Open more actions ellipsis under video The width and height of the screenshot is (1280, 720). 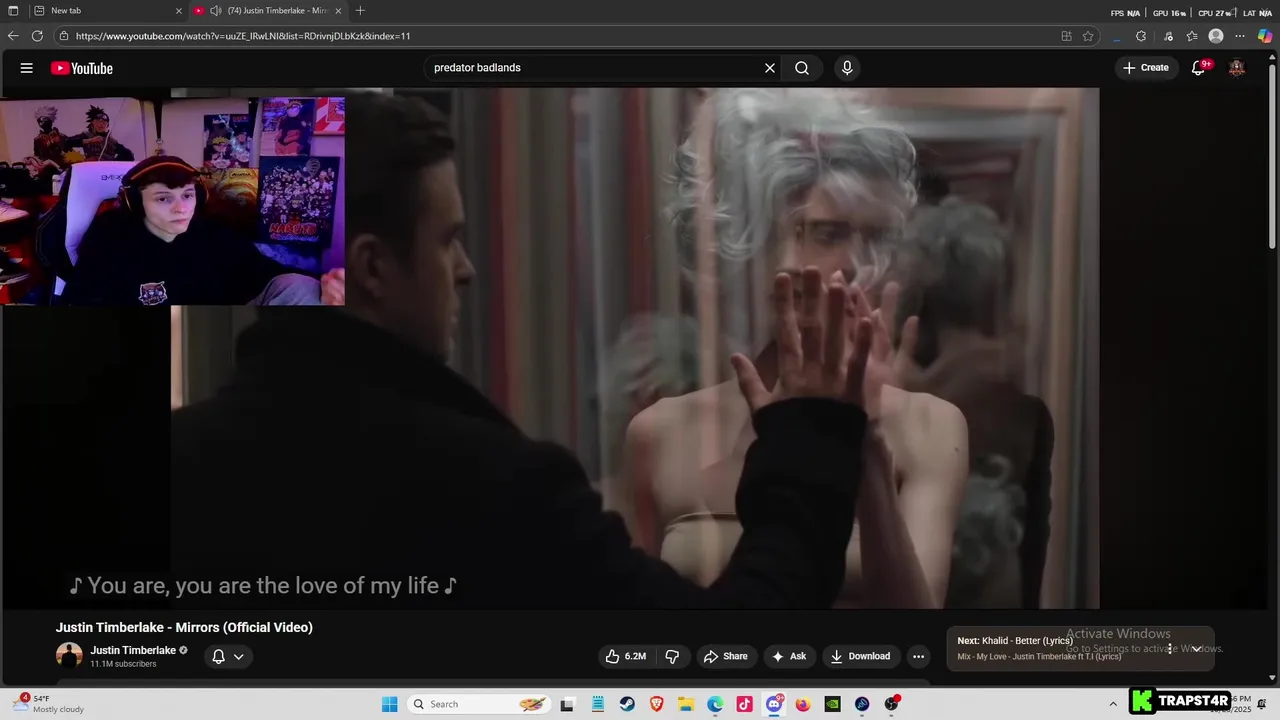[x=918, y=656]
